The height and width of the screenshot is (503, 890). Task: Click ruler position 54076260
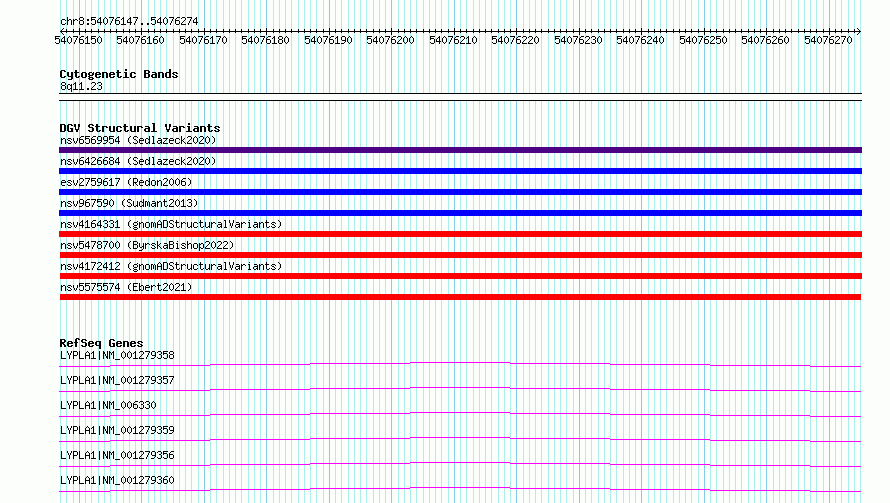click(x=765, y=40)
